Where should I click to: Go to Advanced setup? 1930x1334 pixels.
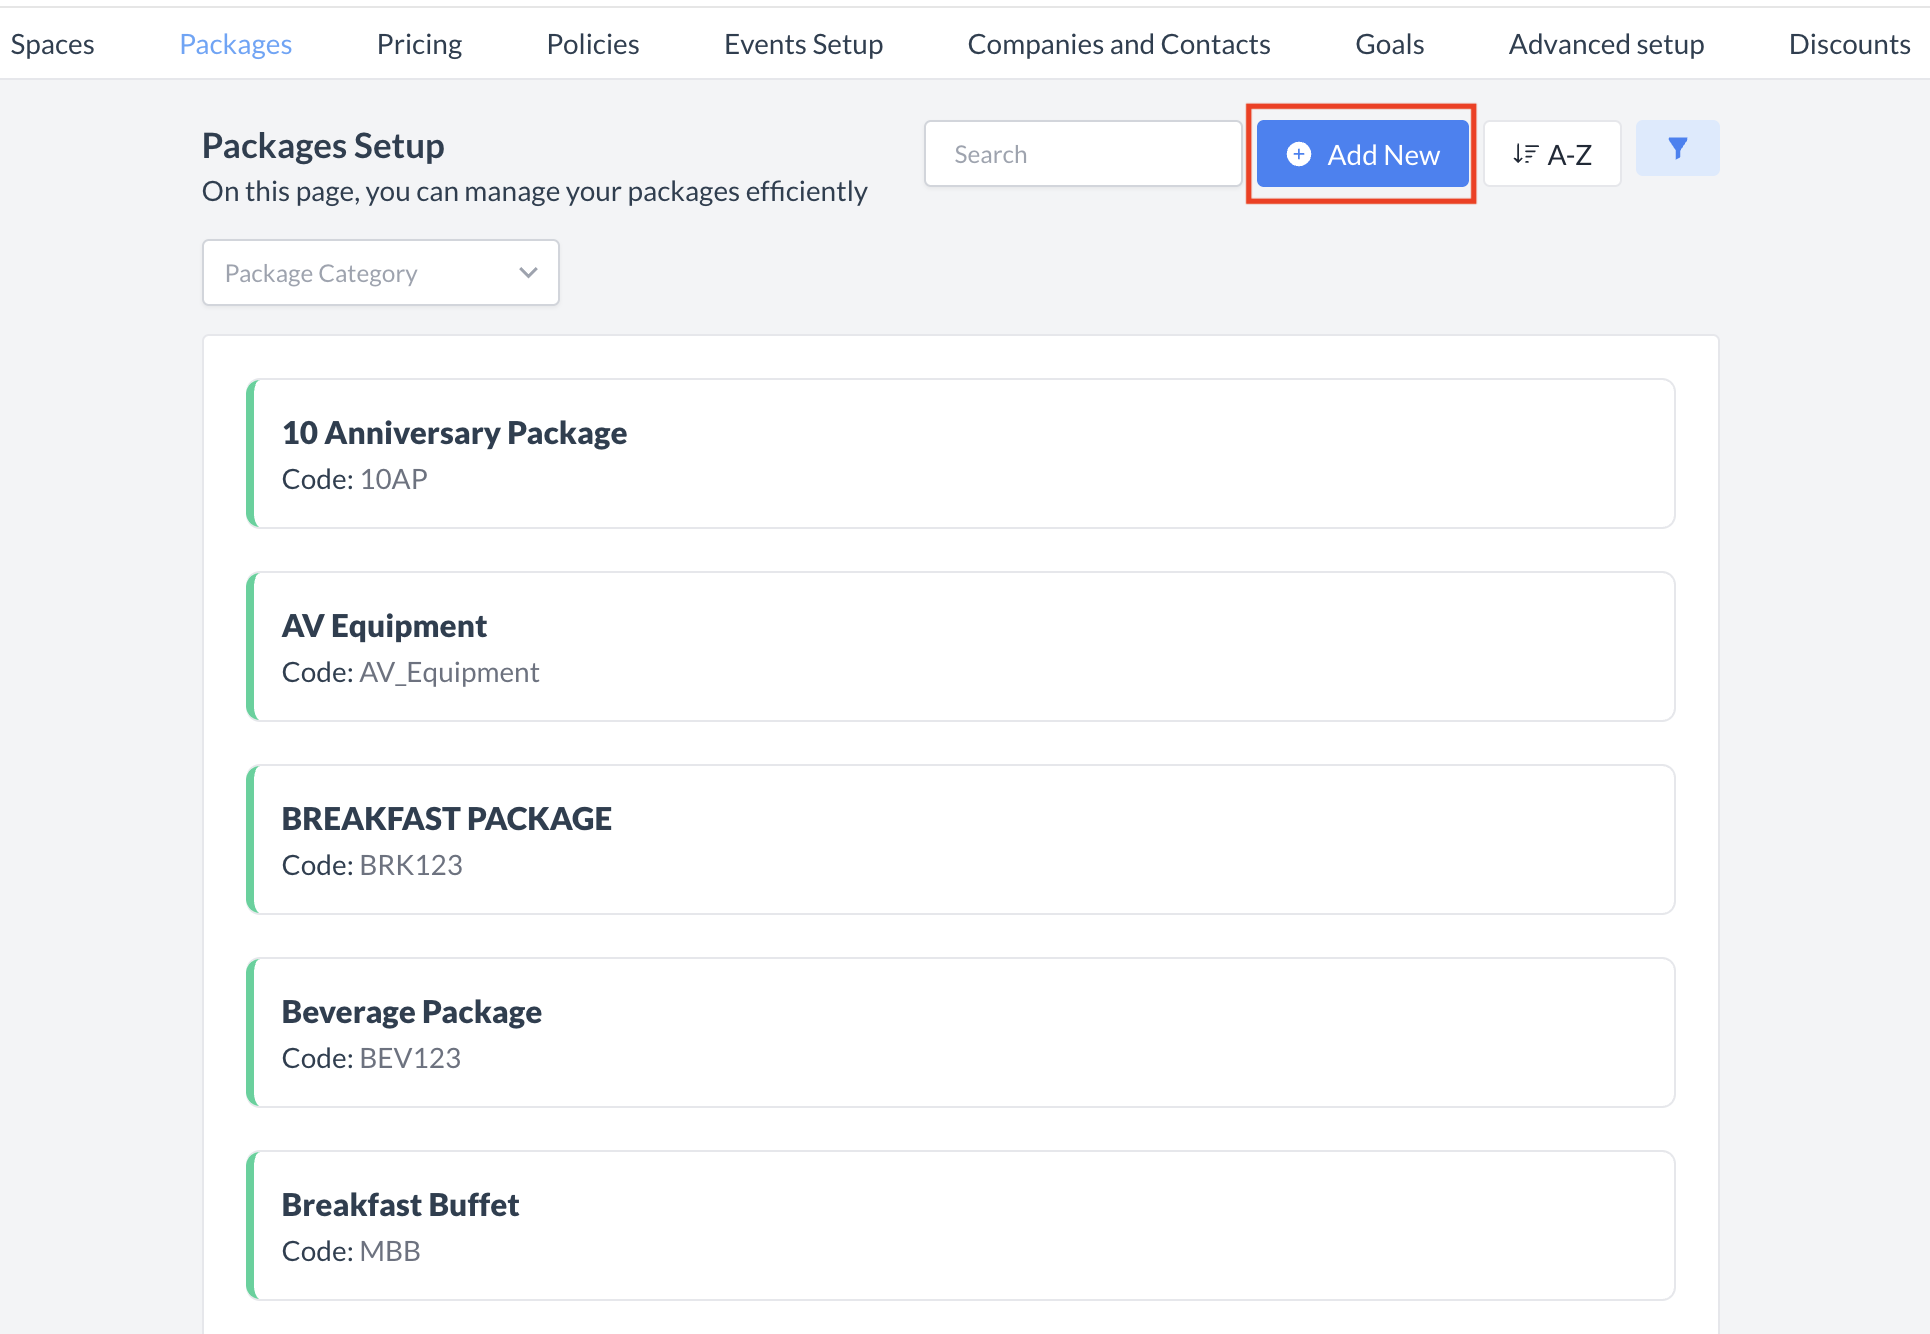point(1606,43)
